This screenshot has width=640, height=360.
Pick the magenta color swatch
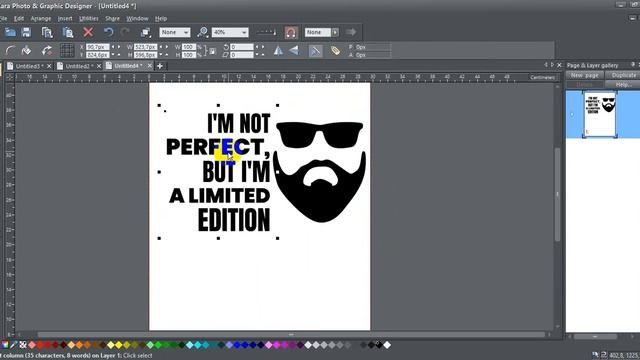coord(277,345)
